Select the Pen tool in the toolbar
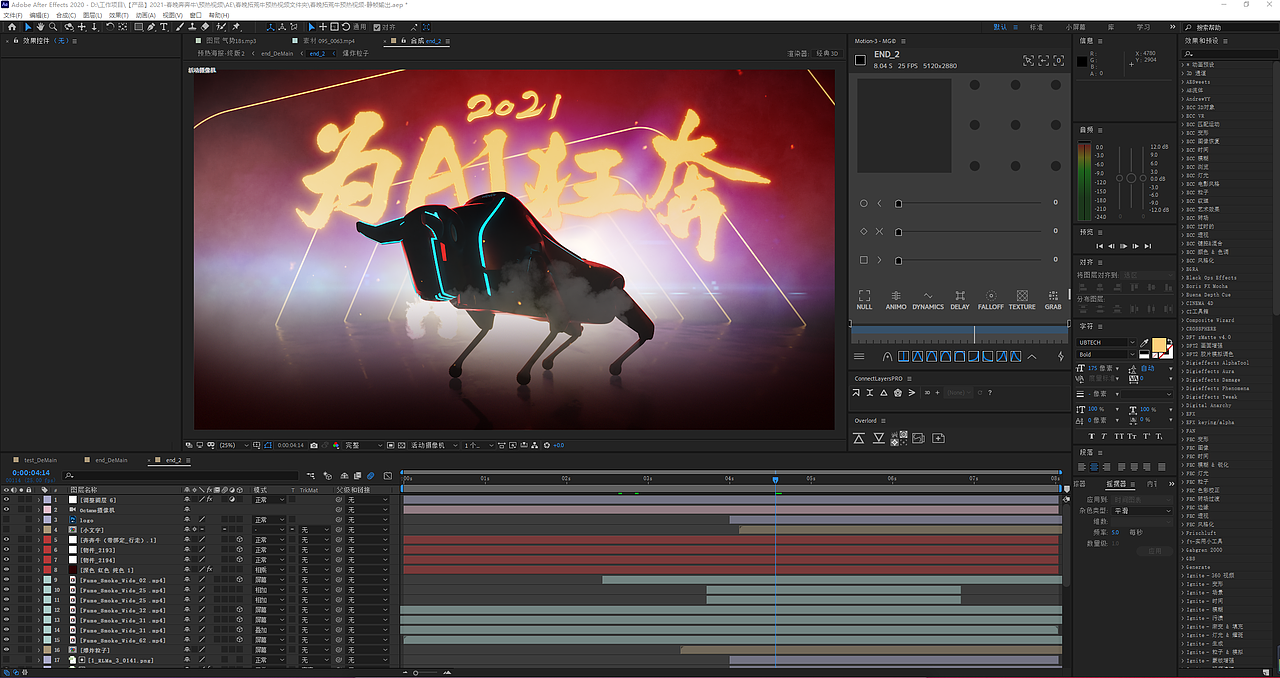1280x678 pixels. pyautogui.click(x=151, y=27)
